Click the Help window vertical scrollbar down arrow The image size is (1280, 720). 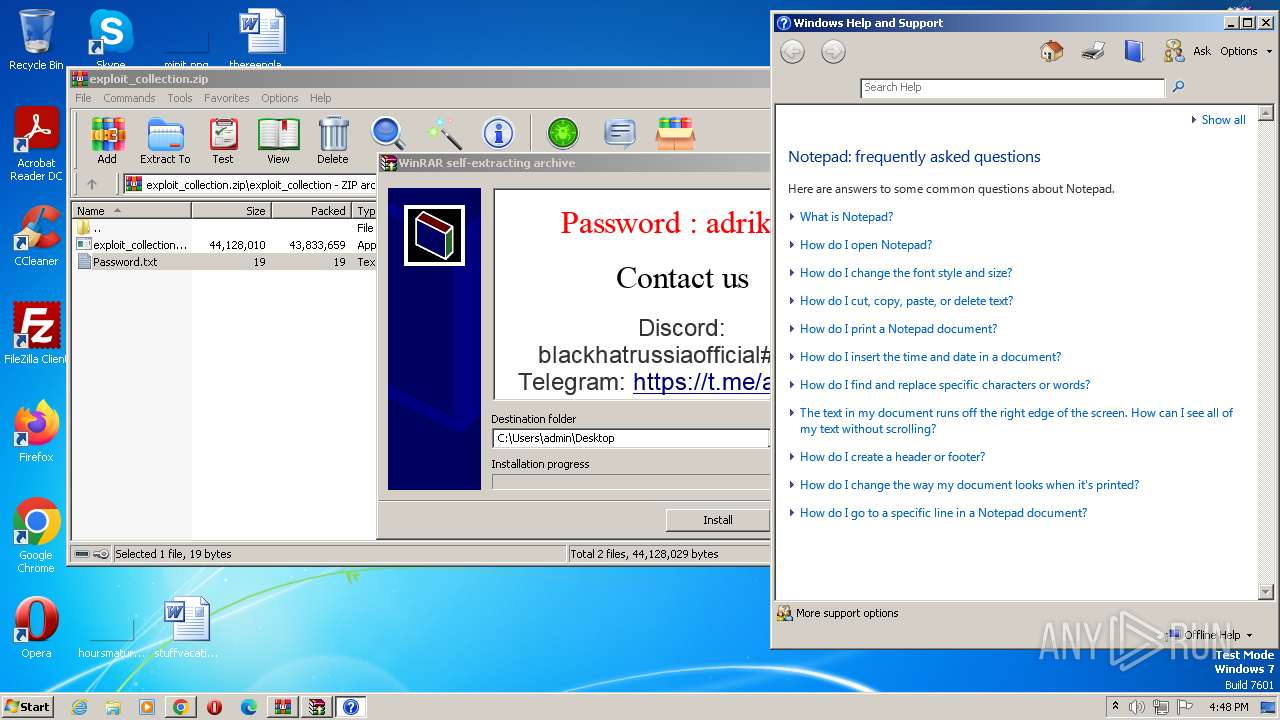pos(1265,592)
